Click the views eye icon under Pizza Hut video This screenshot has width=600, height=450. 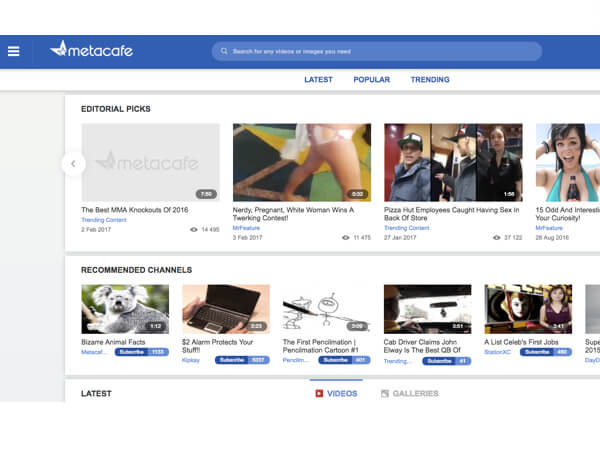(497, 238)
